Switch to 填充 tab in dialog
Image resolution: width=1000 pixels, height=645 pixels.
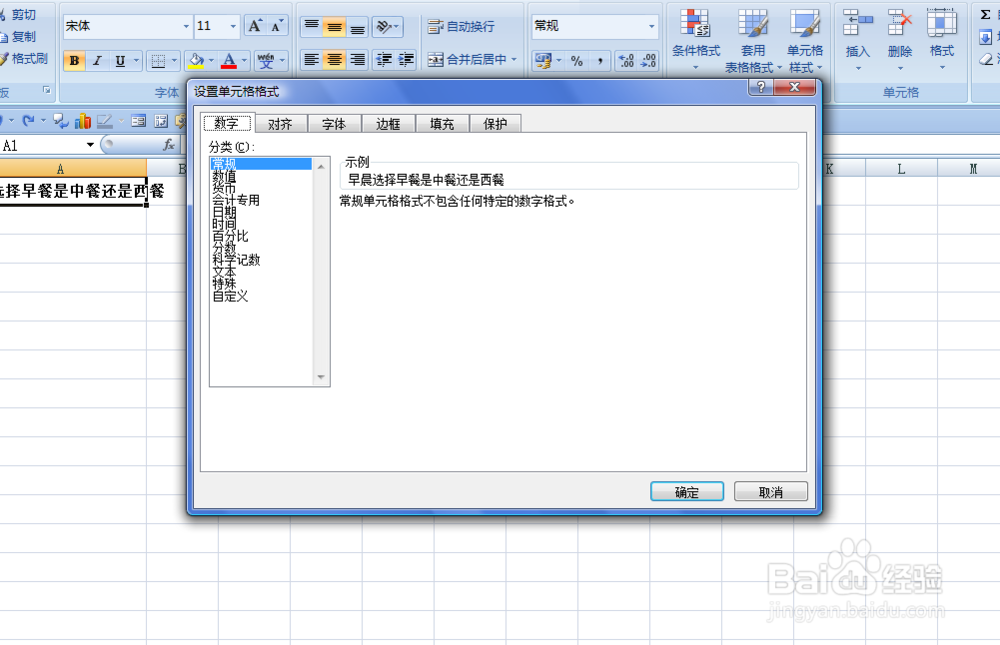442,124
